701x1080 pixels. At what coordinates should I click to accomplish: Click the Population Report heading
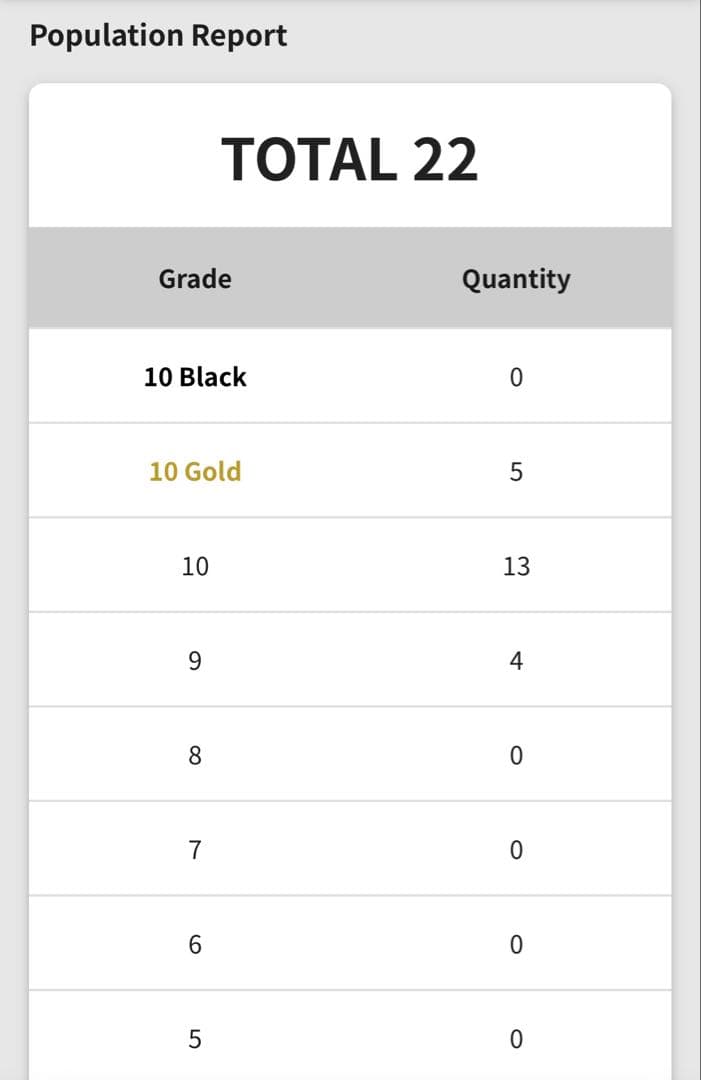pos(158,36)
